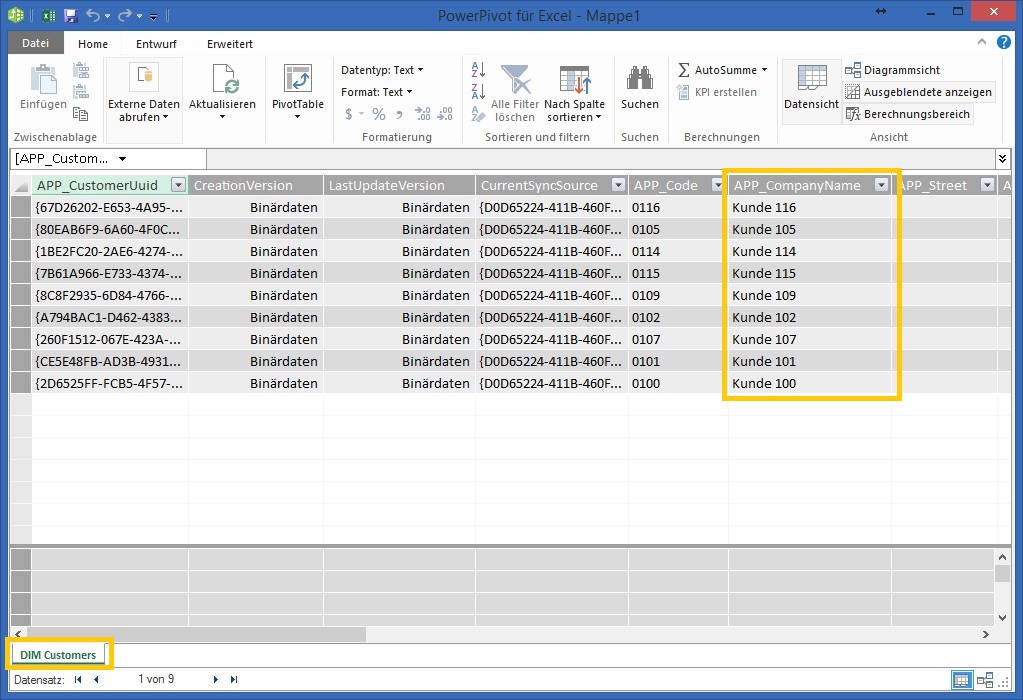This screenshot has height=700, width=1023.
Task: Go to next record in navigator
Action: point(215,680)
